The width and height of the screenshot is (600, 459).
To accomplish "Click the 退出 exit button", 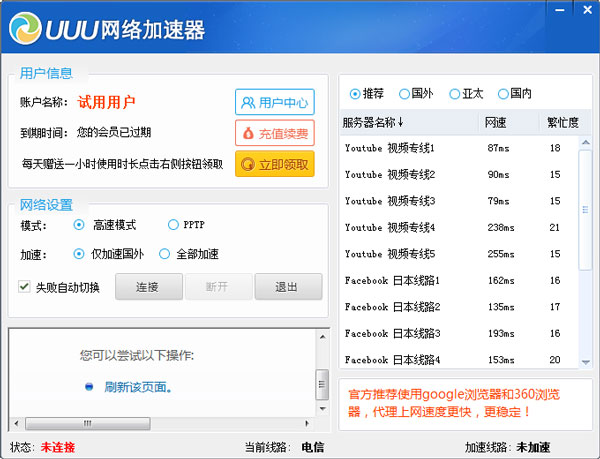I will (288, 286).
